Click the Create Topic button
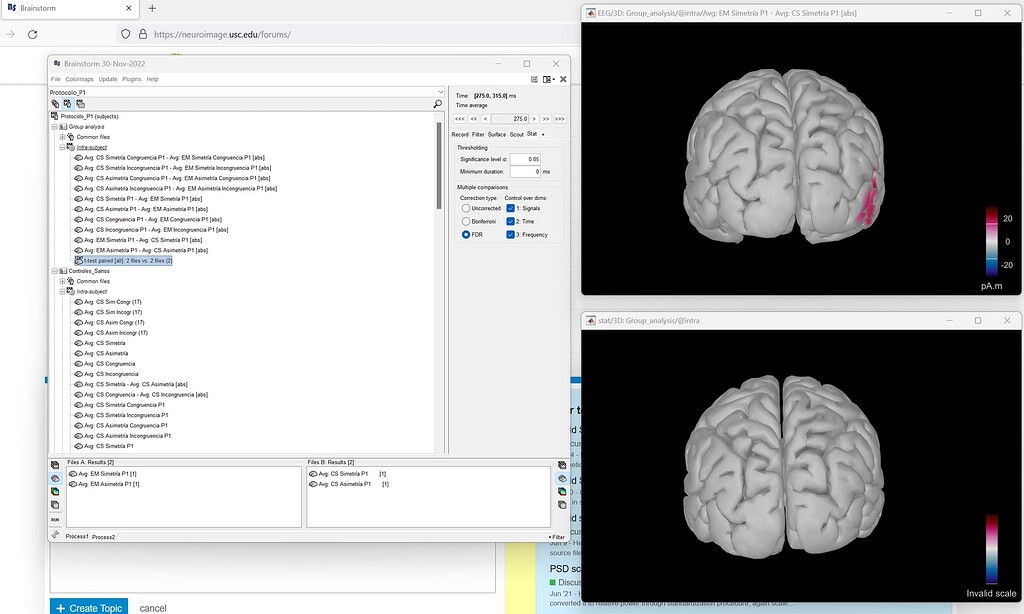This screenshot has height=614, width=1024. pos(89,608)
